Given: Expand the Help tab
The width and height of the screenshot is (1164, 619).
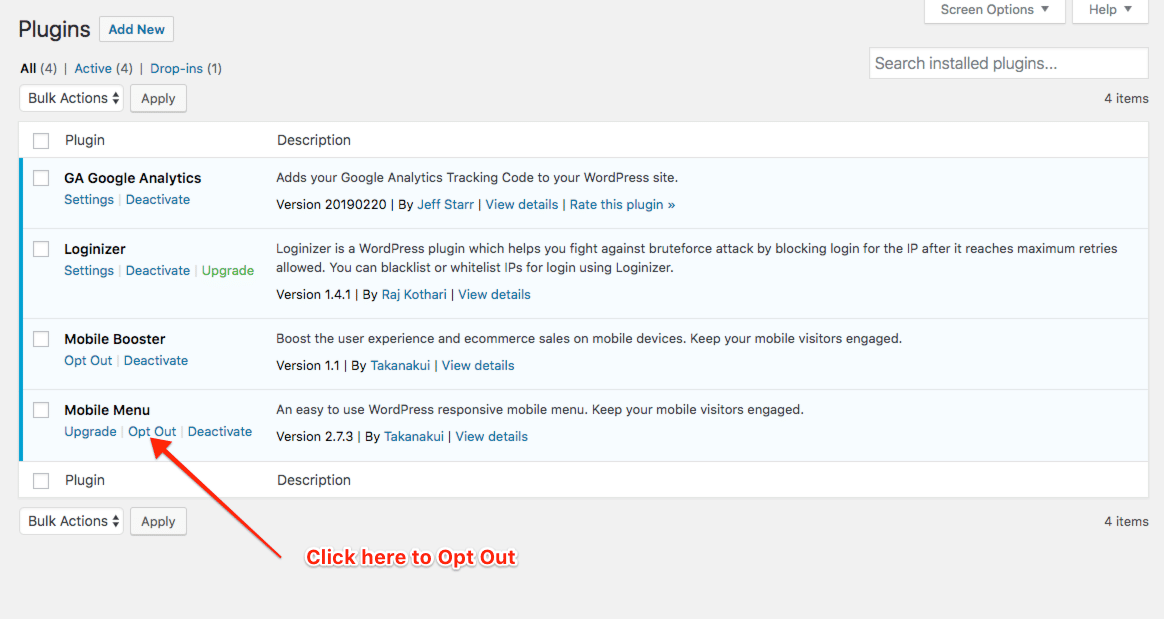Looking at the screenshot, I should [1111, 10].
